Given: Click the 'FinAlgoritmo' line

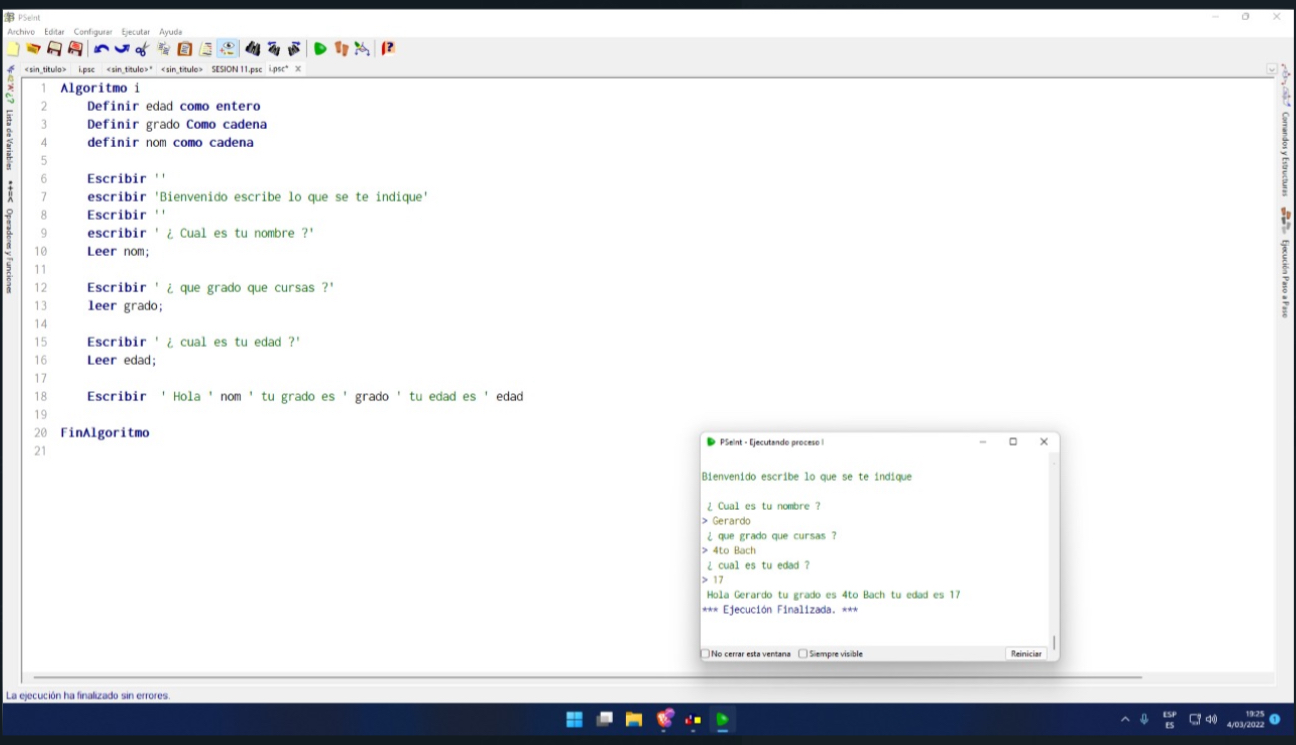Looking at the screenshot, I should coord(105,433).
